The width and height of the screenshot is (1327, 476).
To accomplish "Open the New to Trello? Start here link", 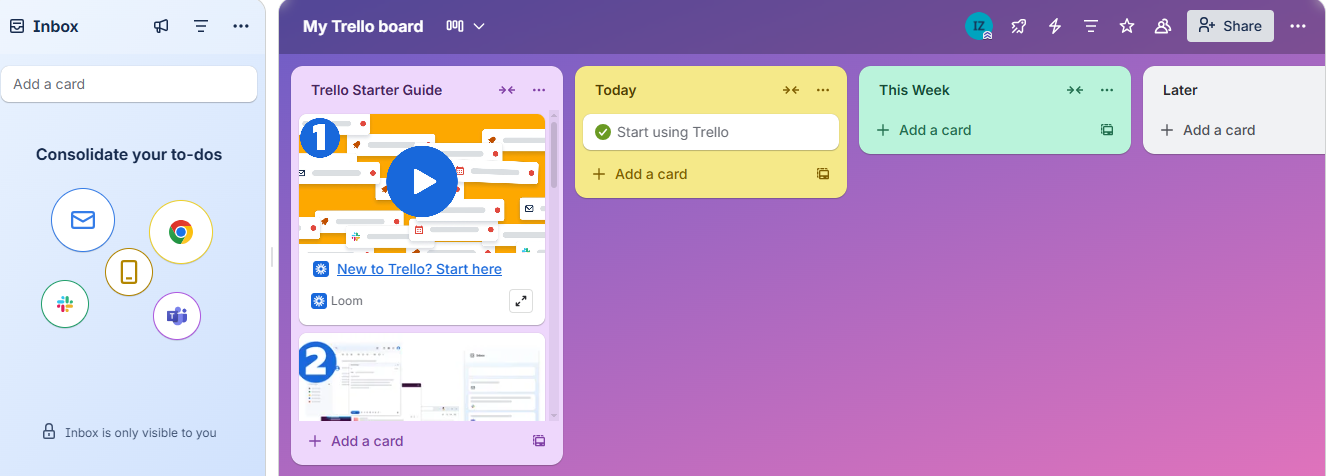I will point(419,269).
